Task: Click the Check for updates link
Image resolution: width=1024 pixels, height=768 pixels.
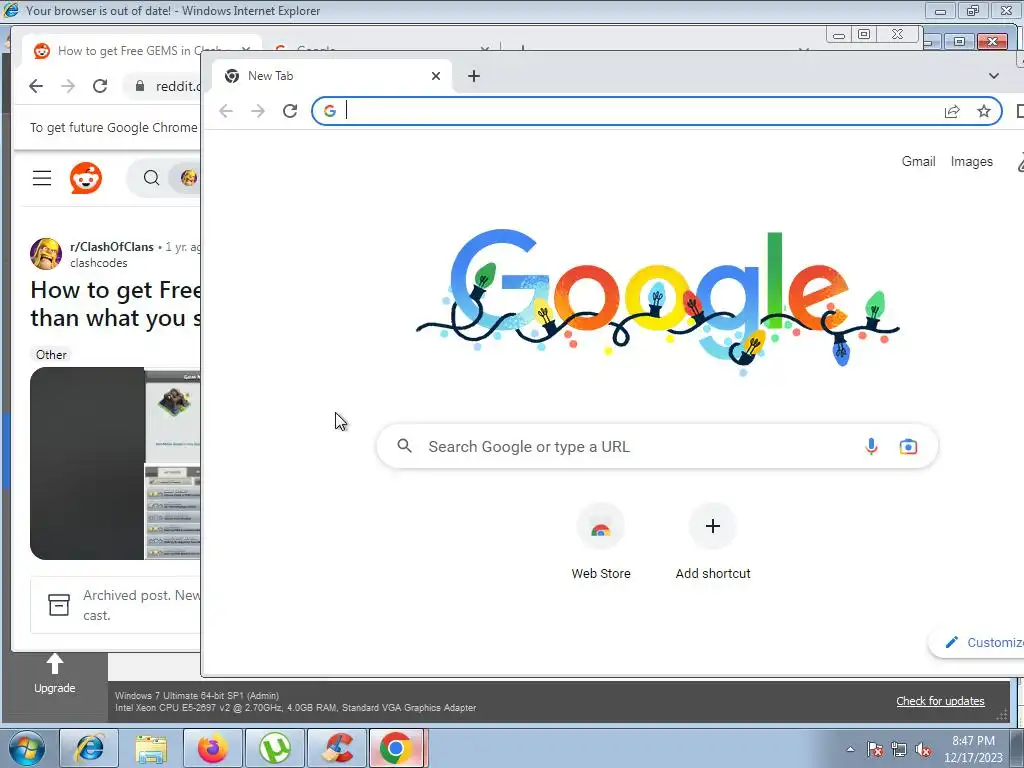Action: (940, 701)
